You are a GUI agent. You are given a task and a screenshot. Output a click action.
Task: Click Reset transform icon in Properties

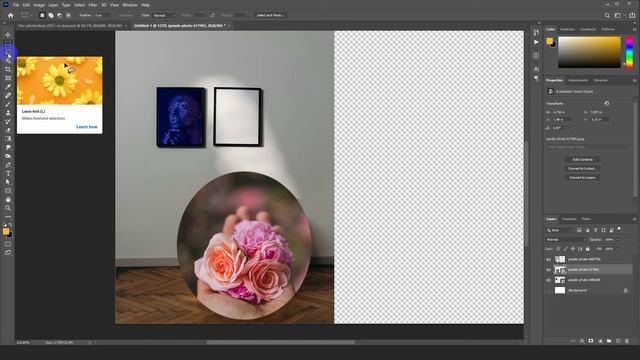[607, 104]
